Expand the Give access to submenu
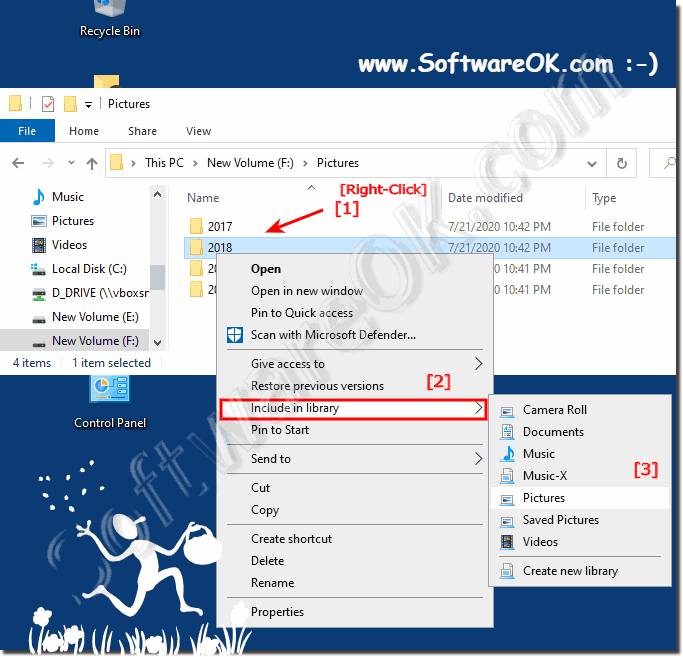Viewport: 683px width, 657px height. pos(355,364)
